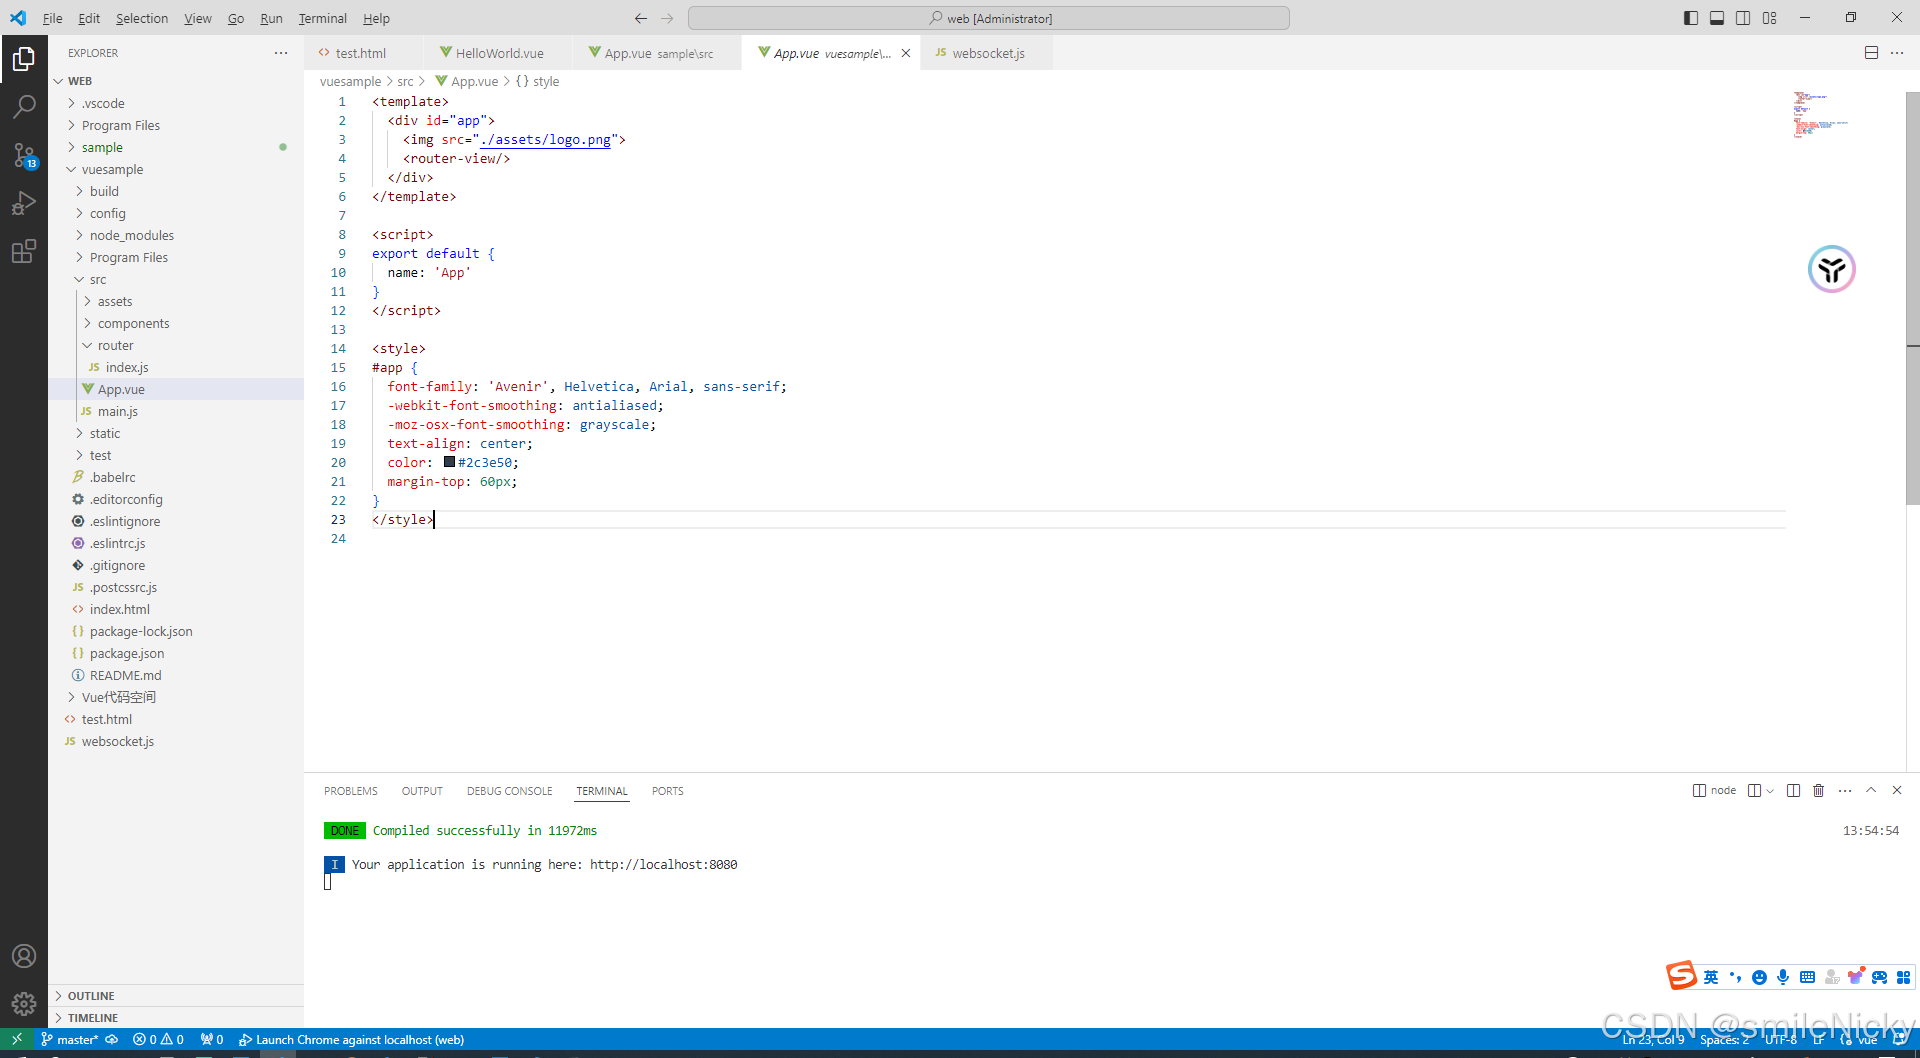Open the Explorer view in activity bar

[24, 60]
